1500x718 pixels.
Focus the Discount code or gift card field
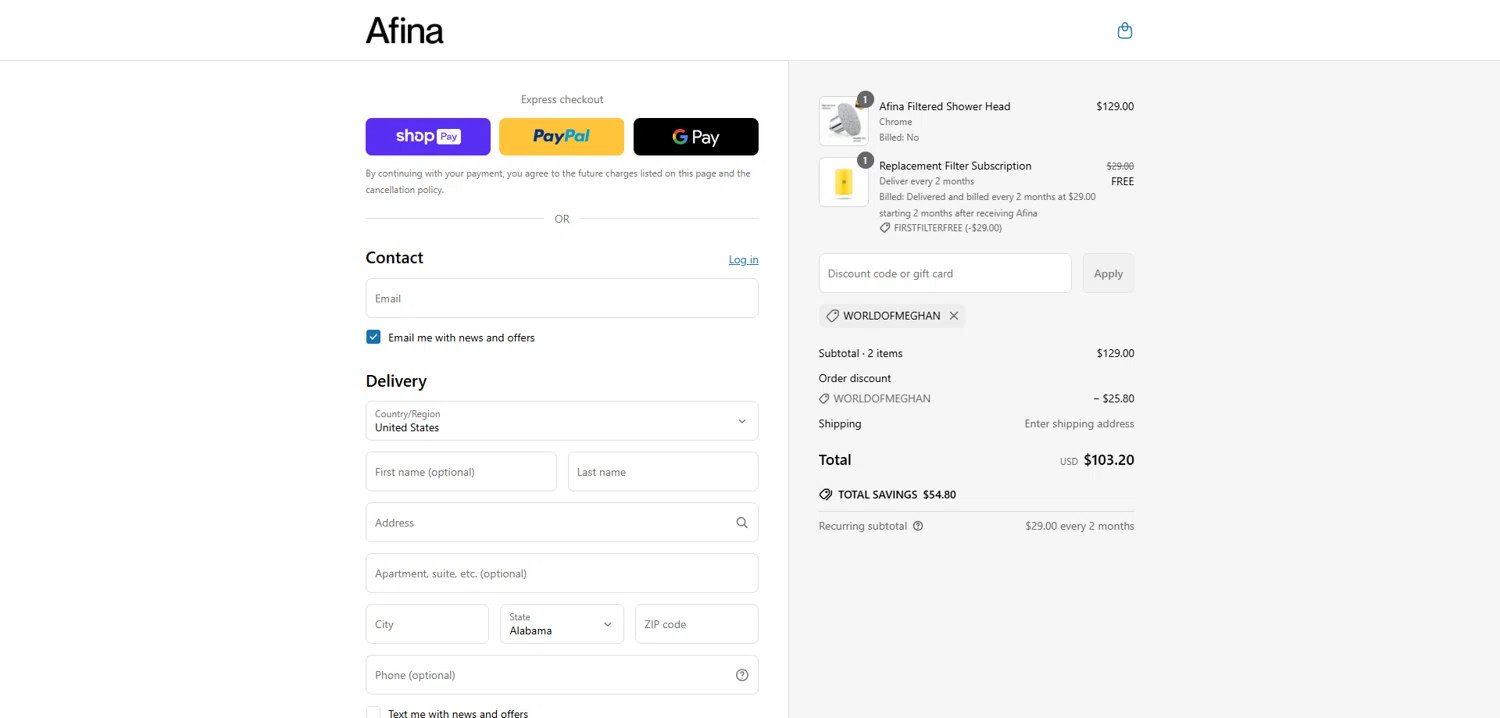click(945, 273)
